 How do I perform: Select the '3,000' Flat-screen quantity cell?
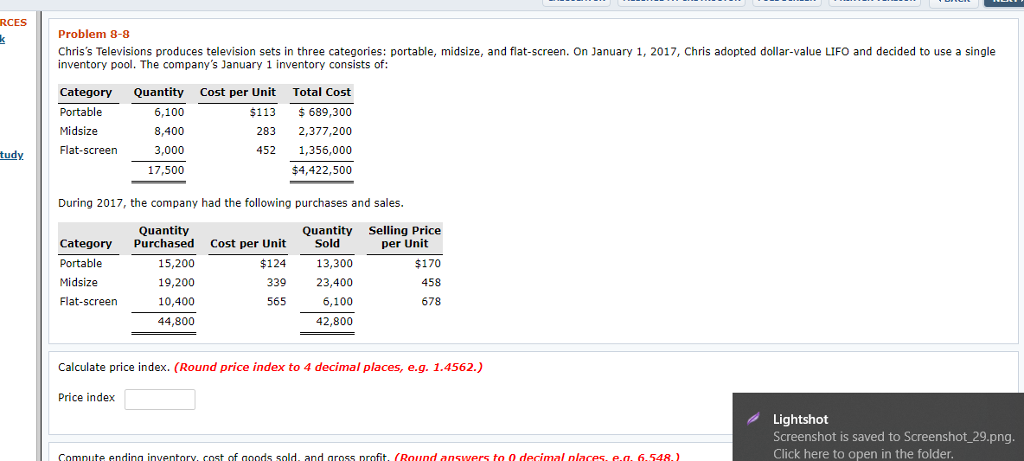169,150
